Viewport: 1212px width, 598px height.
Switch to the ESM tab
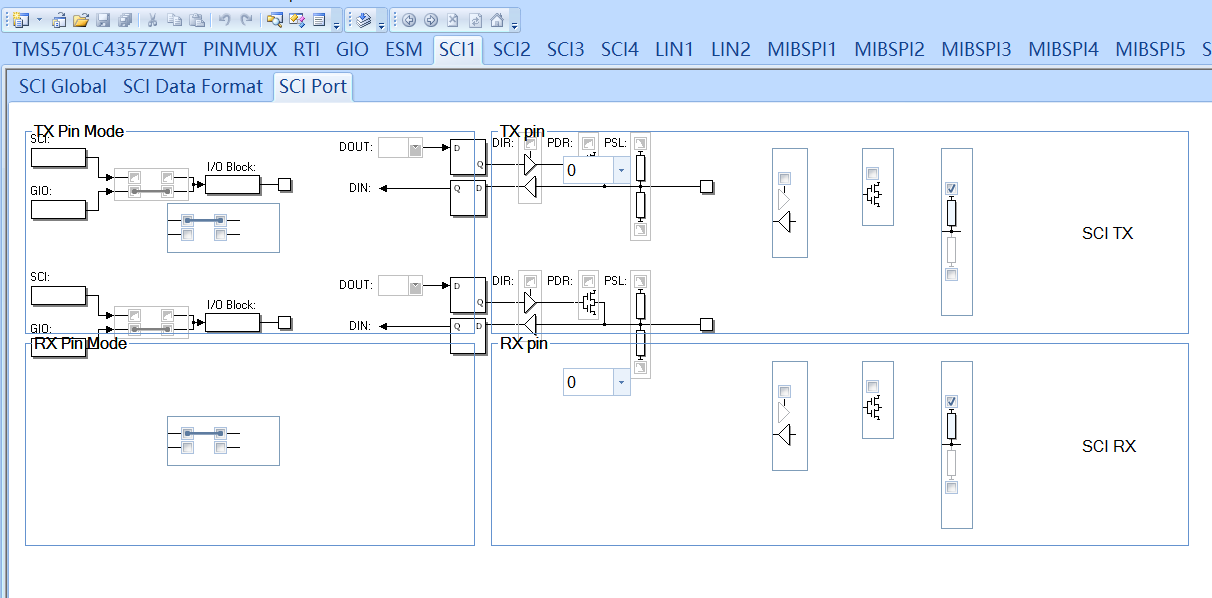[x=403, y=49]
